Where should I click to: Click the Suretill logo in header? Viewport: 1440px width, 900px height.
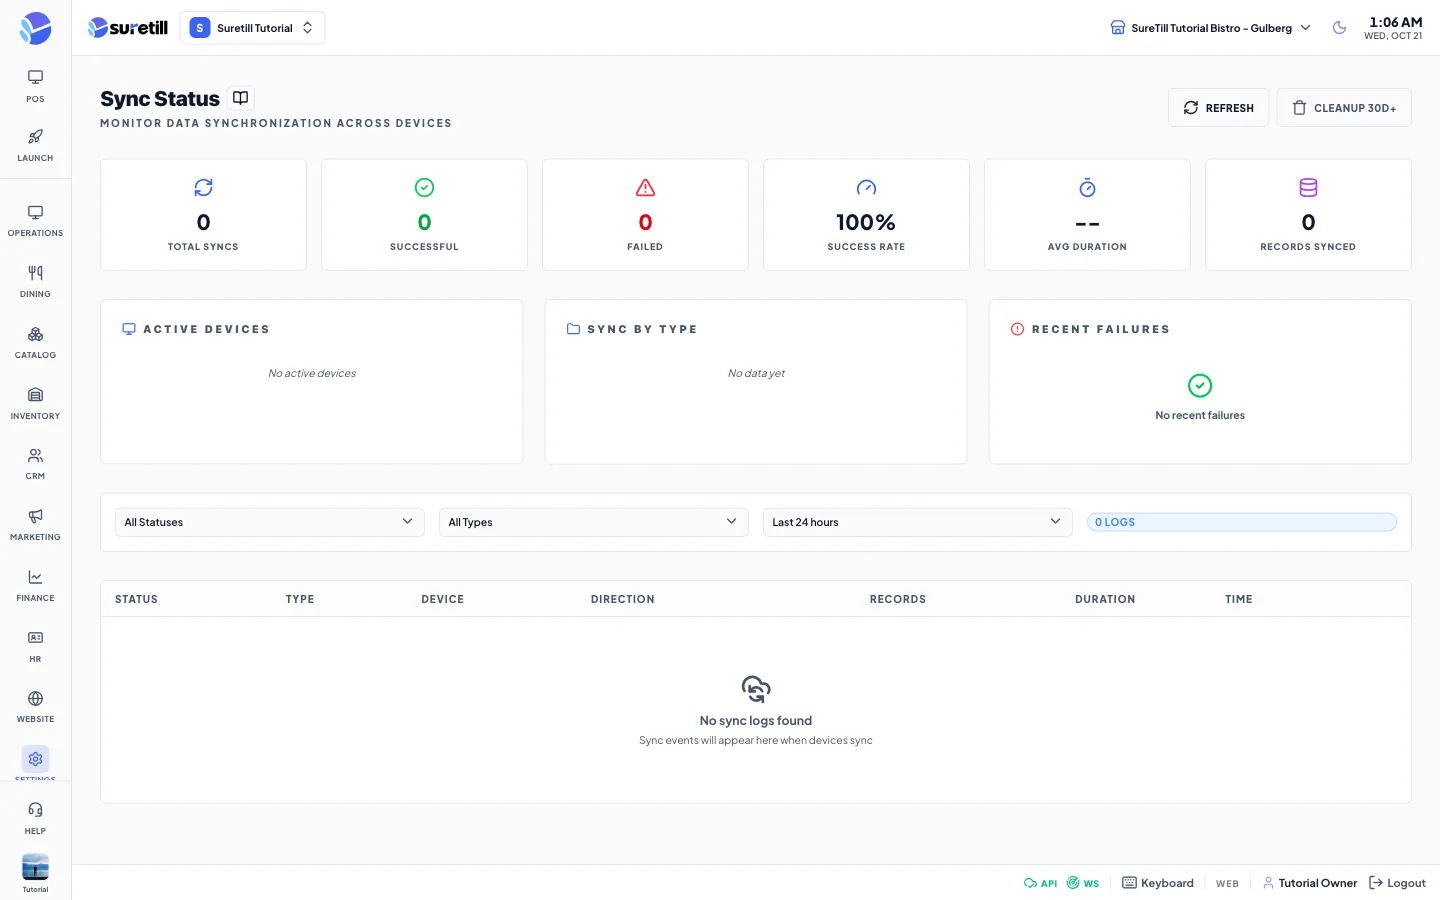(x=128, y=28)
